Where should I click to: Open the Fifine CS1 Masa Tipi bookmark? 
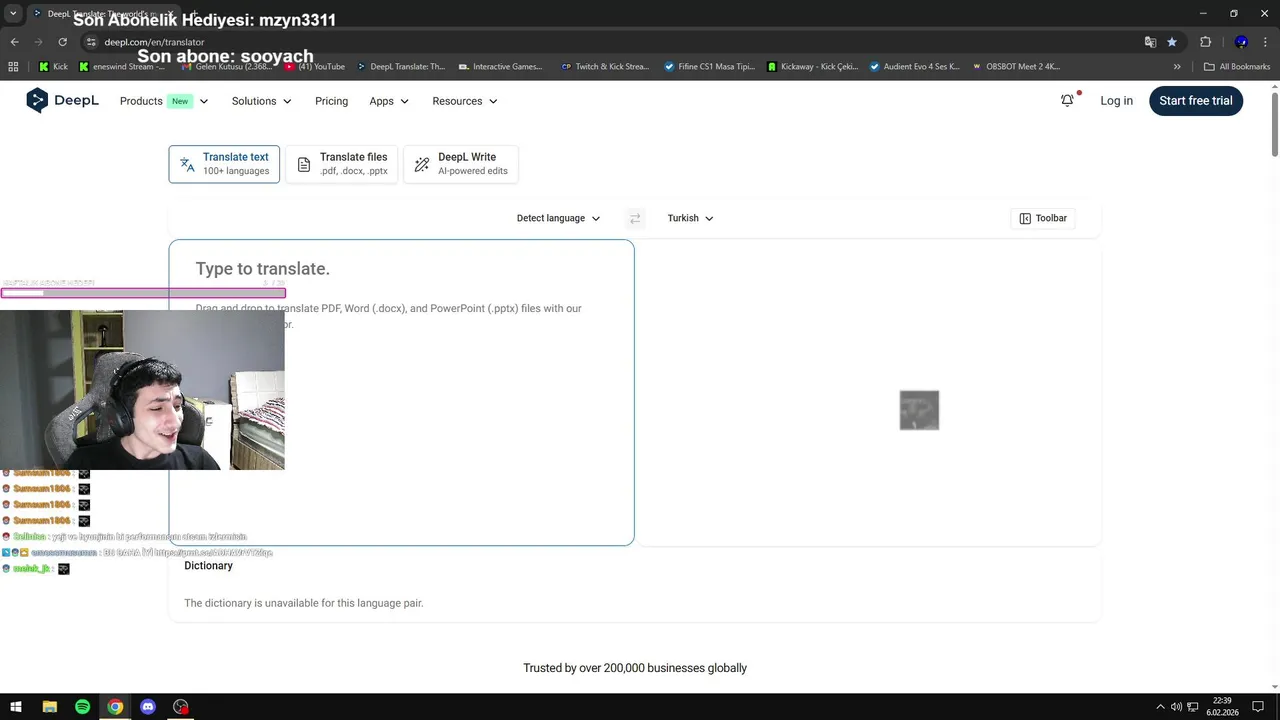point(710,67)
